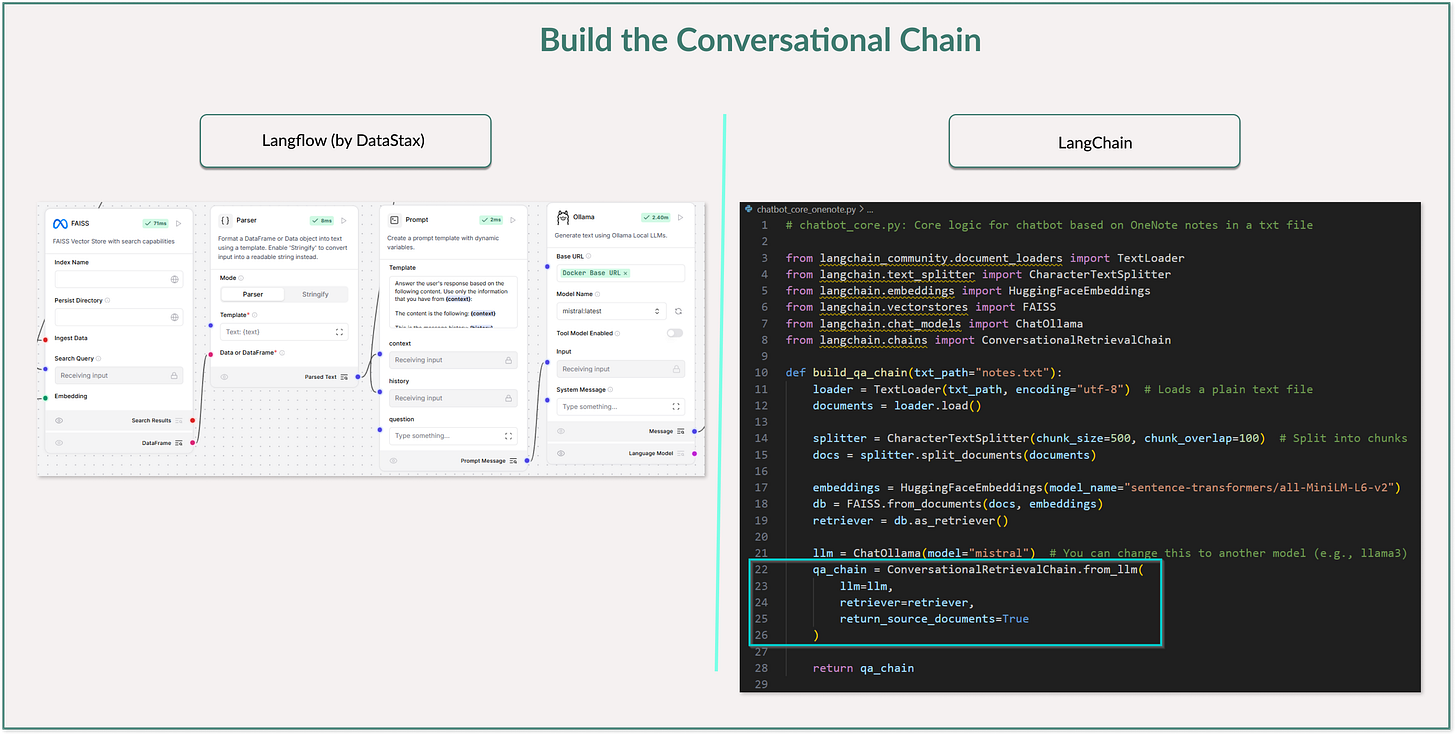
Task: Toggle the Tool Model Enabled switch
Action: pyautogui.click(x=675, y=333)
